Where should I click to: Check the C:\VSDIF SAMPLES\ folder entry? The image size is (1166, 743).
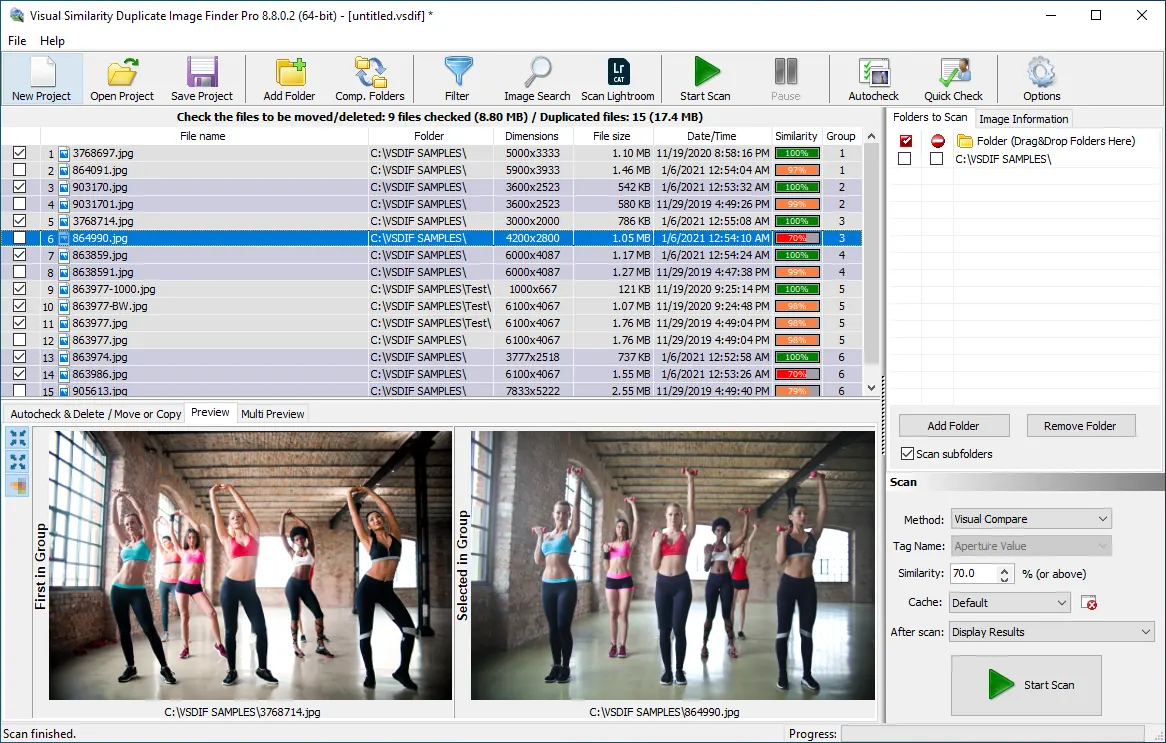coord(905,158)
